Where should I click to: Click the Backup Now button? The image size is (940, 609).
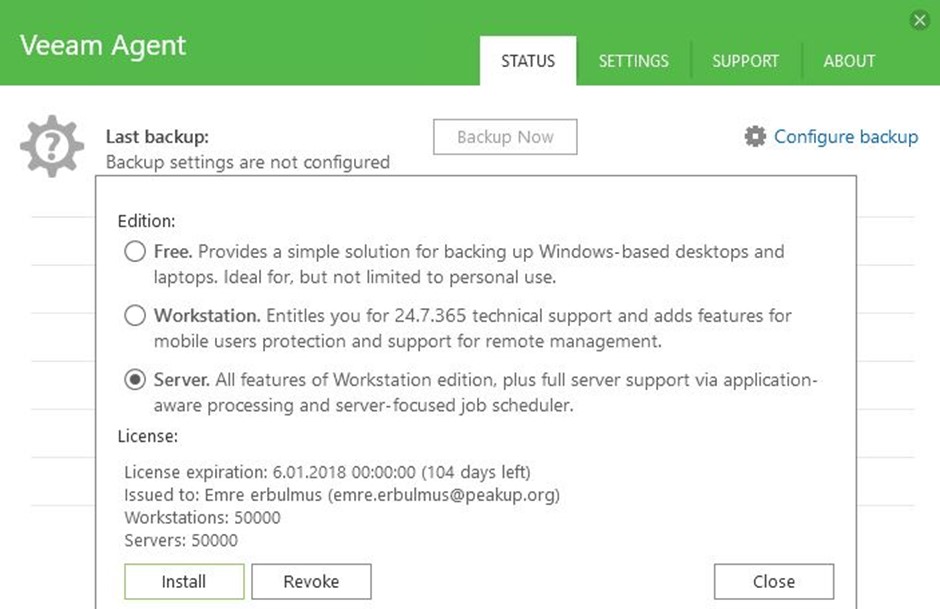pyautogui.click(x=505, y=137)
